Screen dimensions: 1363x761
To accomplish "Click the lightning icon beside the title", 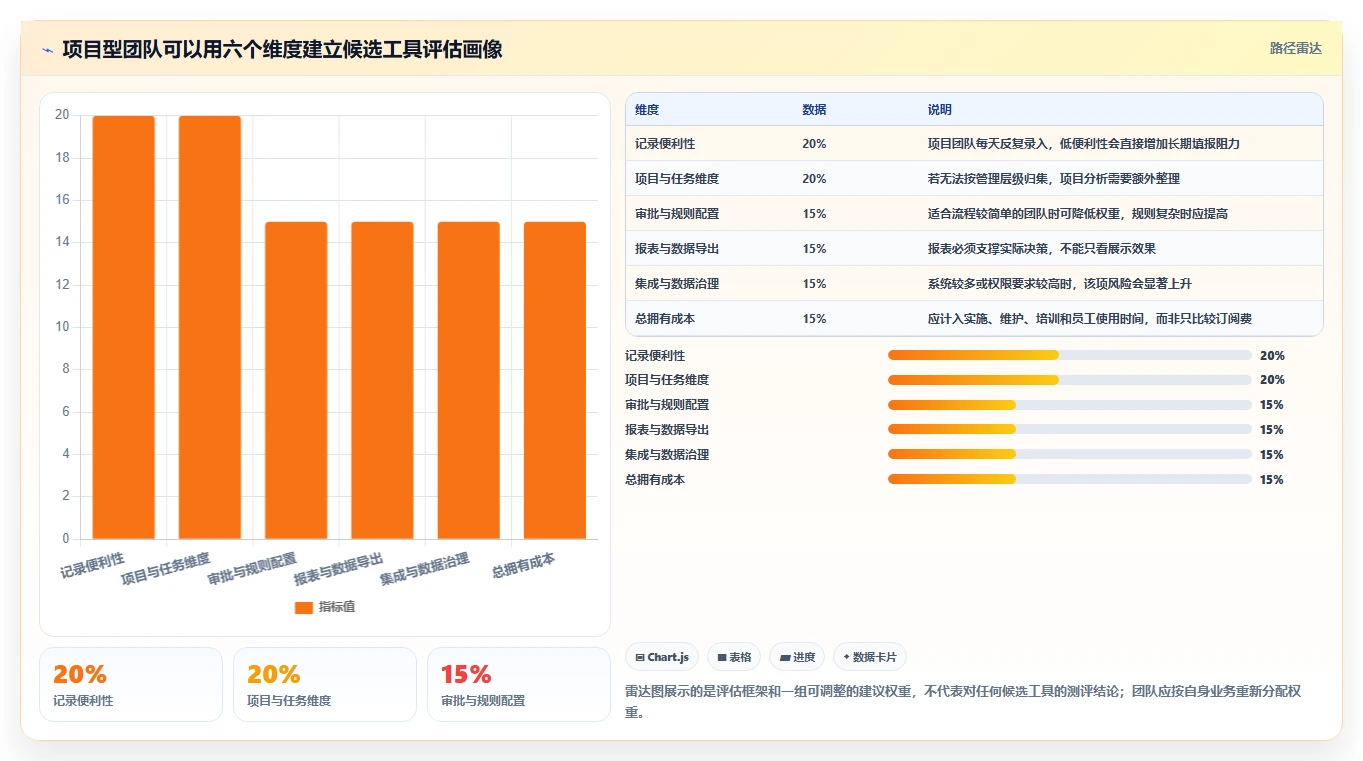I will (x=47, y=49).
